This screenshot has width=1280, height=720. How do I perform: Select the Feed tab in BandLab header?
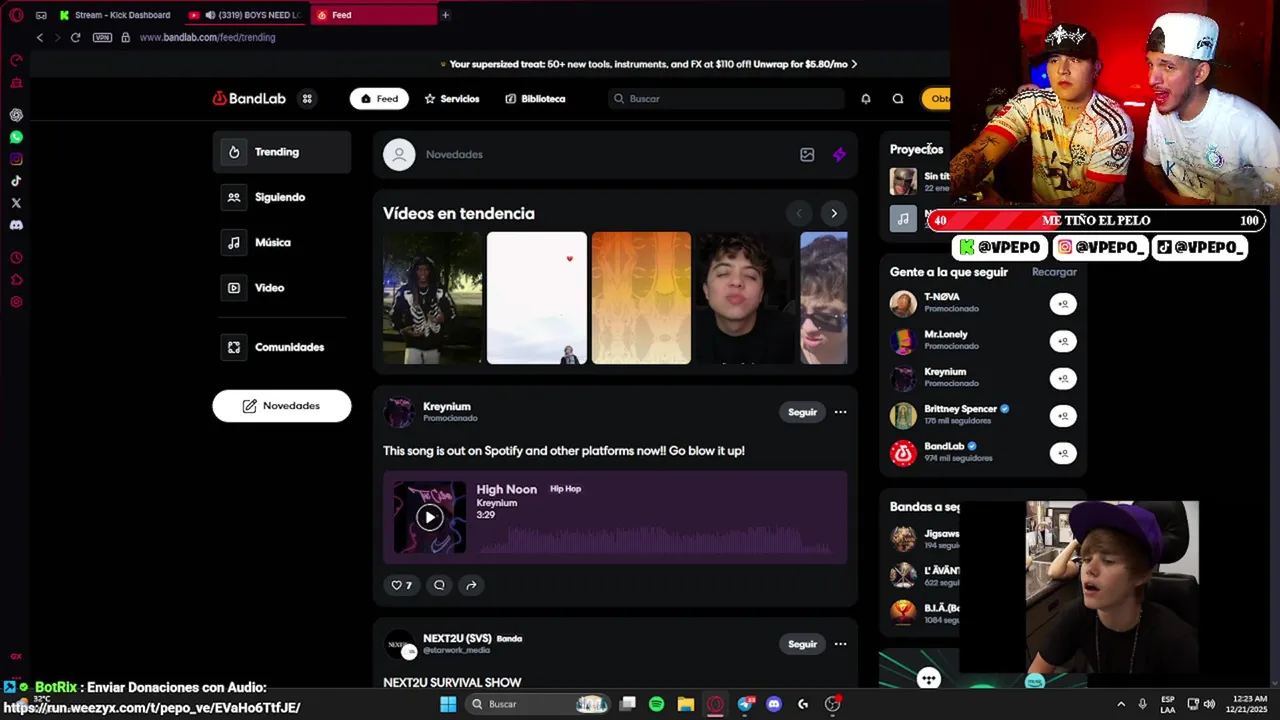pos(379,99)
